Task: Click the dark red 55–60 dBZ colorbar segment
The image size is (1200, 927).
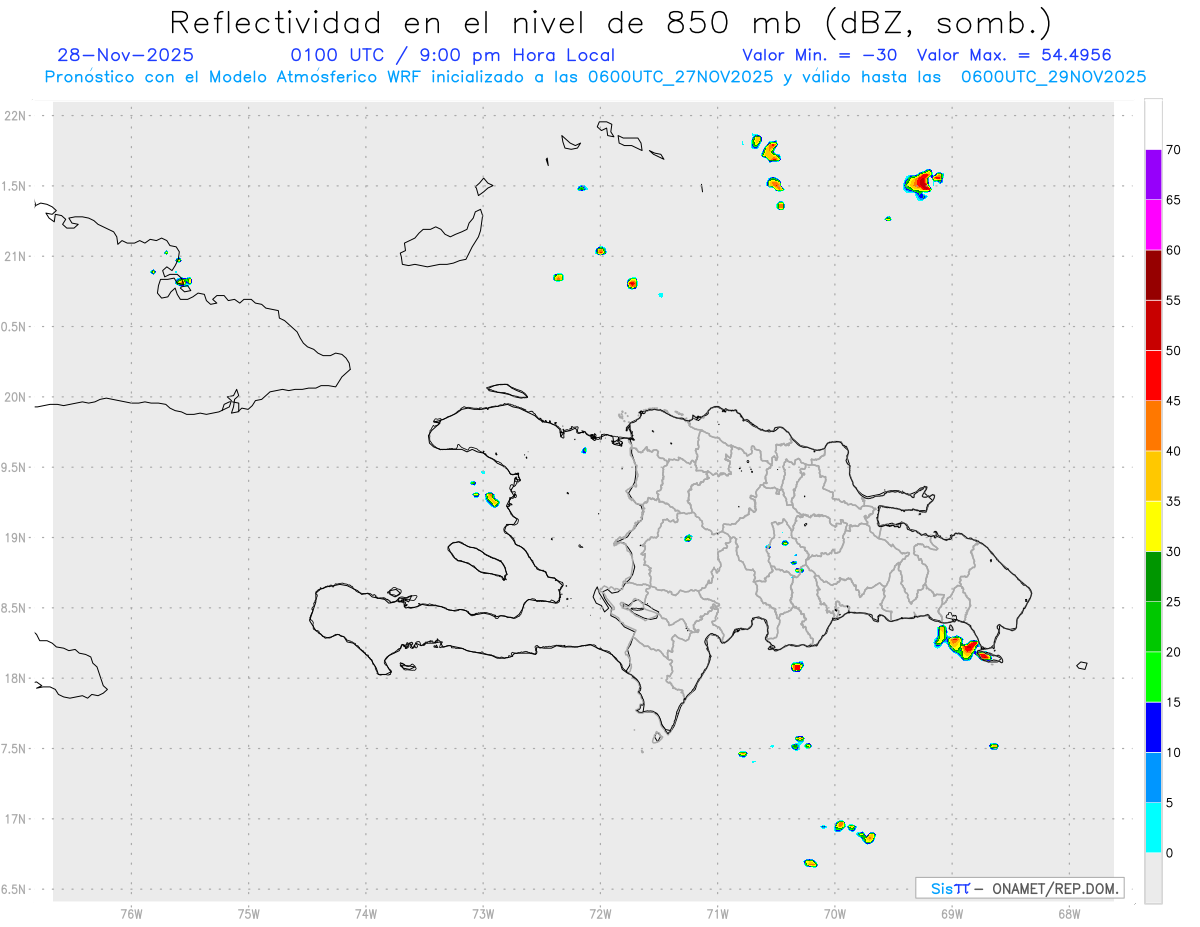Action: [1153, 275]
